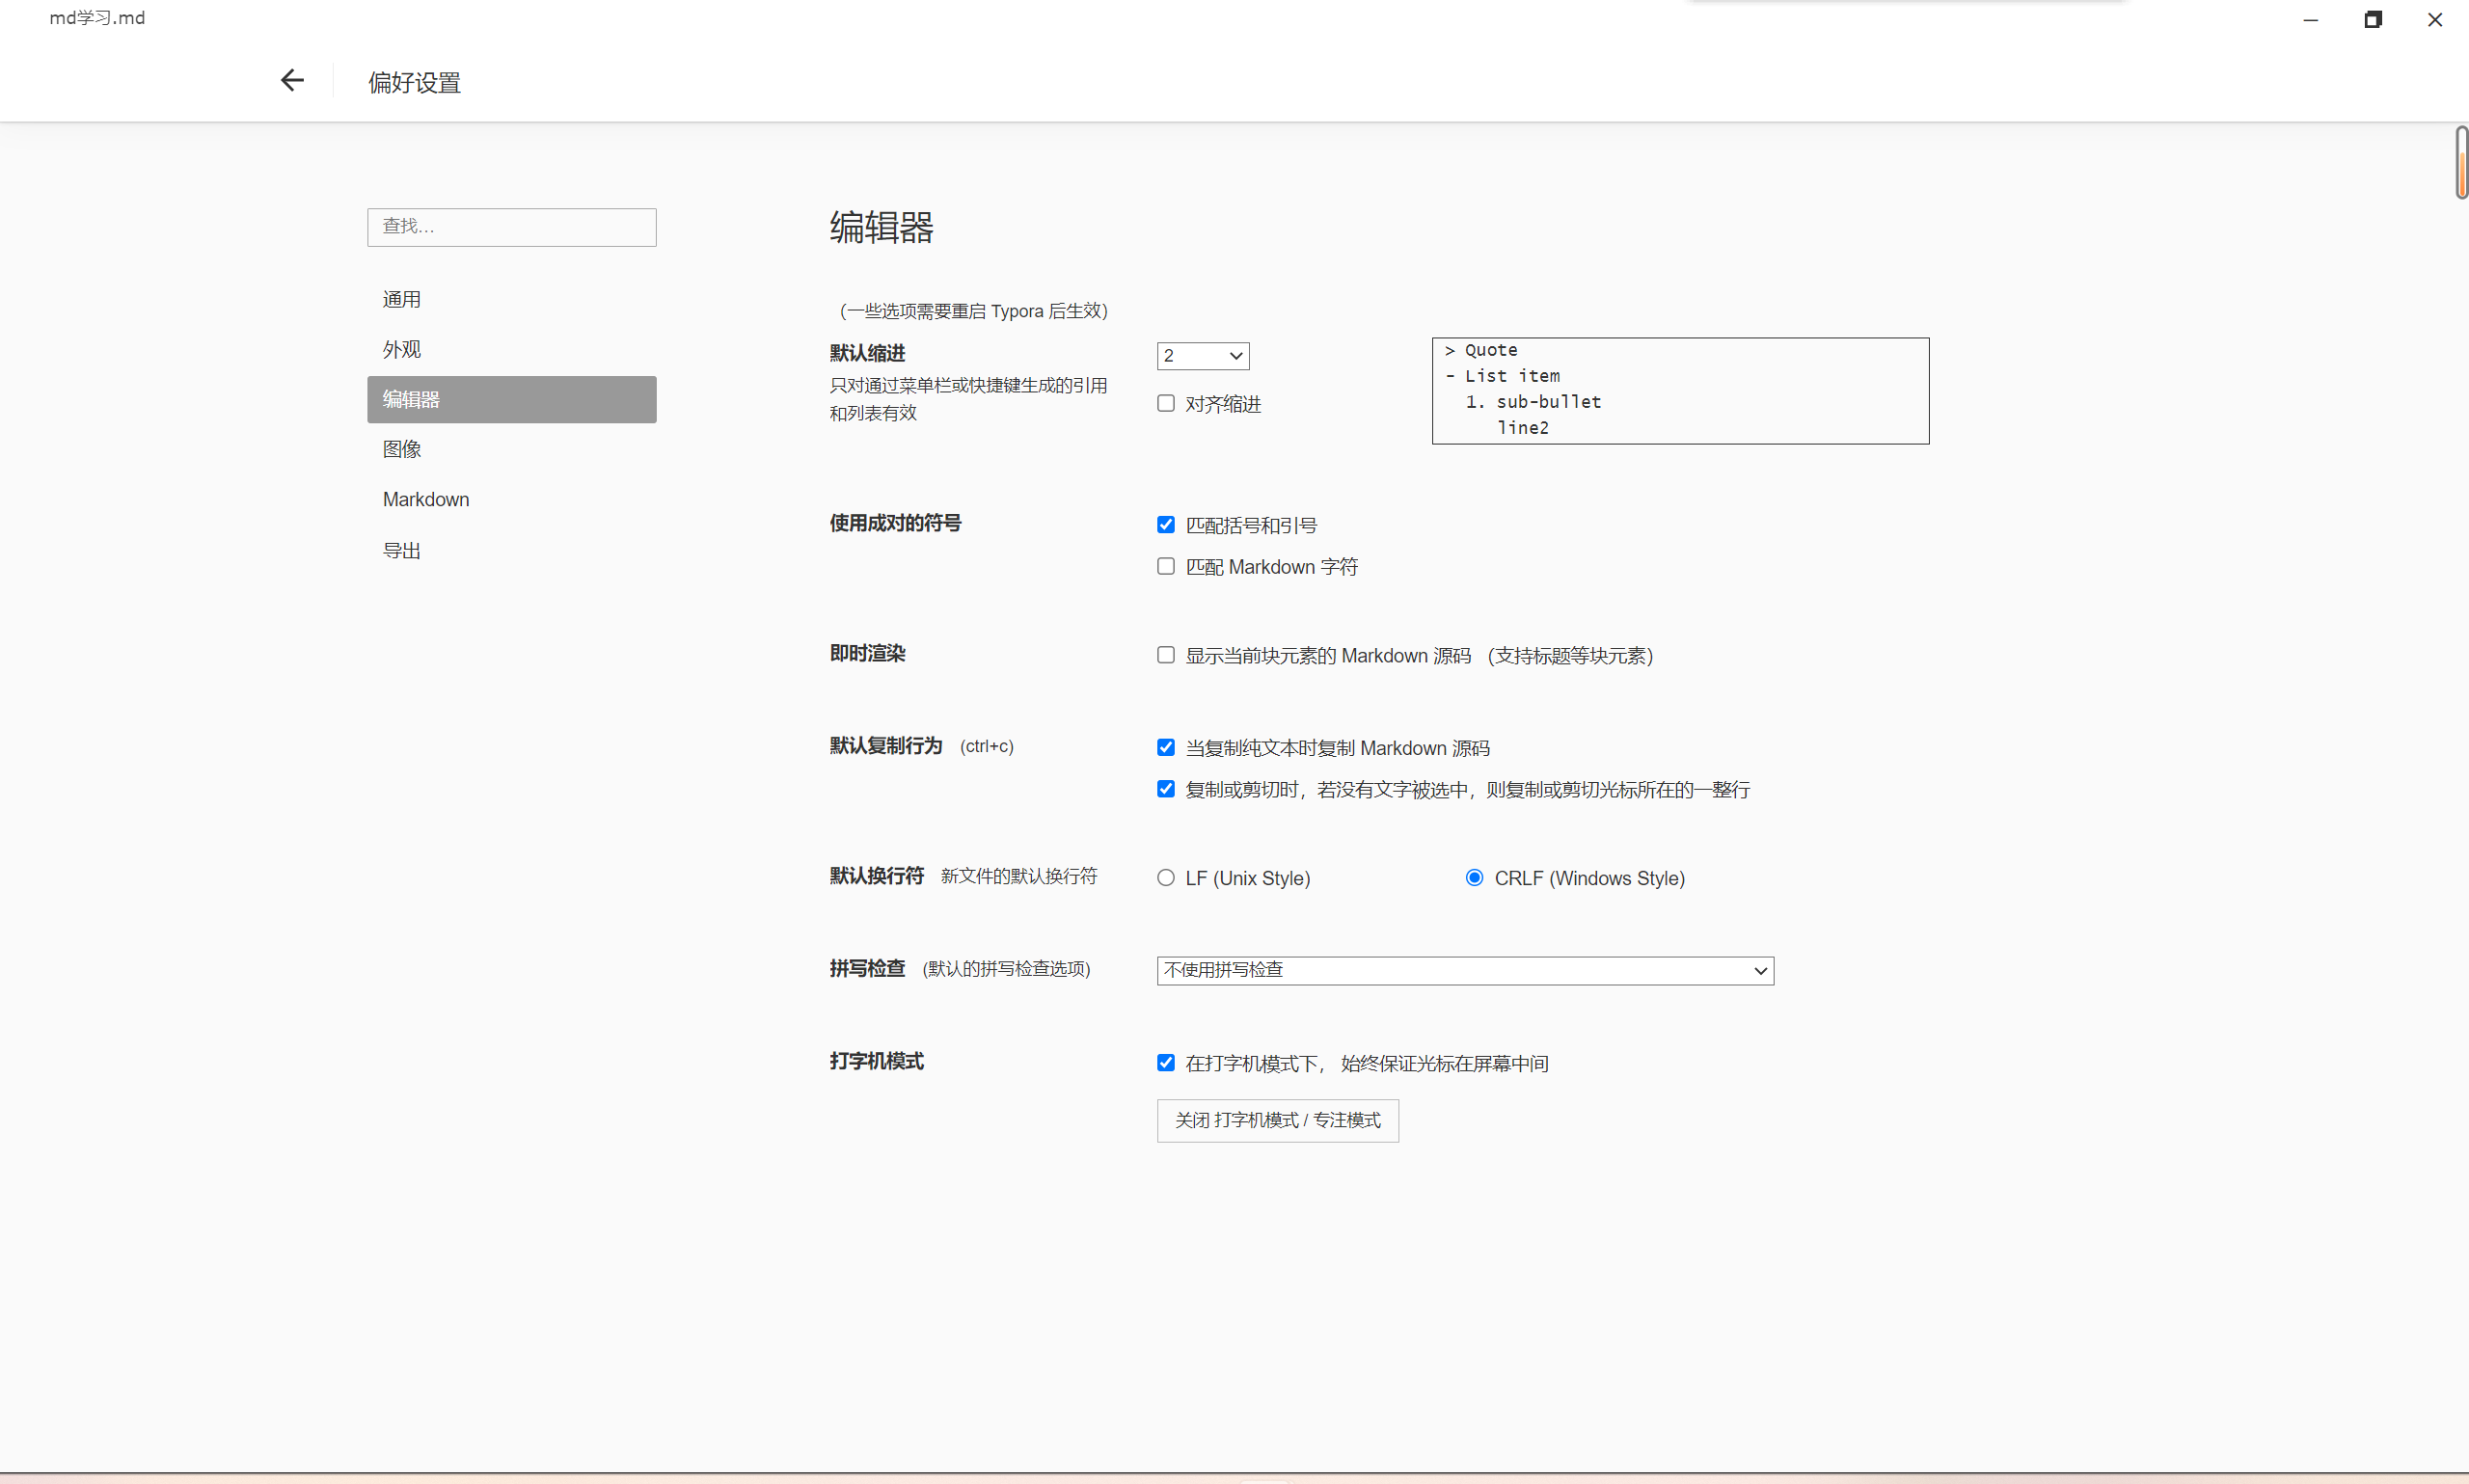Screen dimensions: 2469x1484
Task: Toggle 对齐缩进 checkbox
Action: point(1166,404)
